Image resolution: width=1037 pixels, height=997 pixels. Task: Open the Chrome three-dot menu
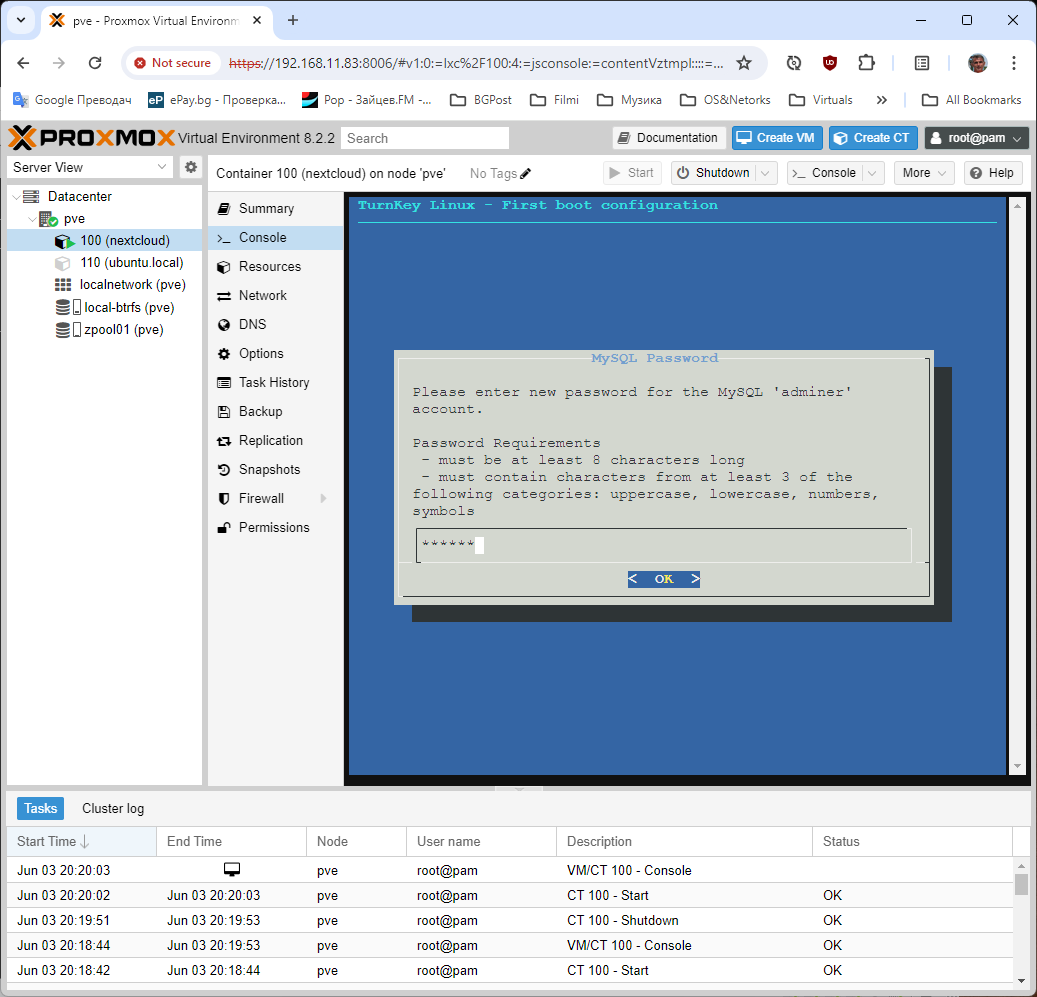click(1013, 63)
